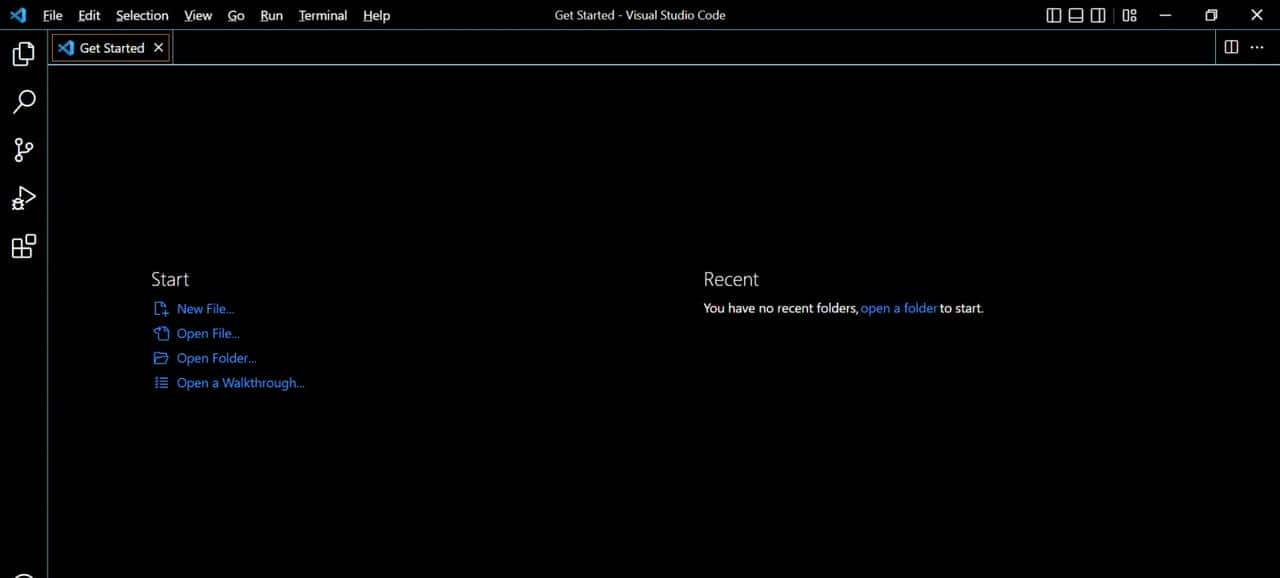Toggle the secondary side bar visibility
The height and width of the screenshot is (578, 1280).
pos(1098,15)
